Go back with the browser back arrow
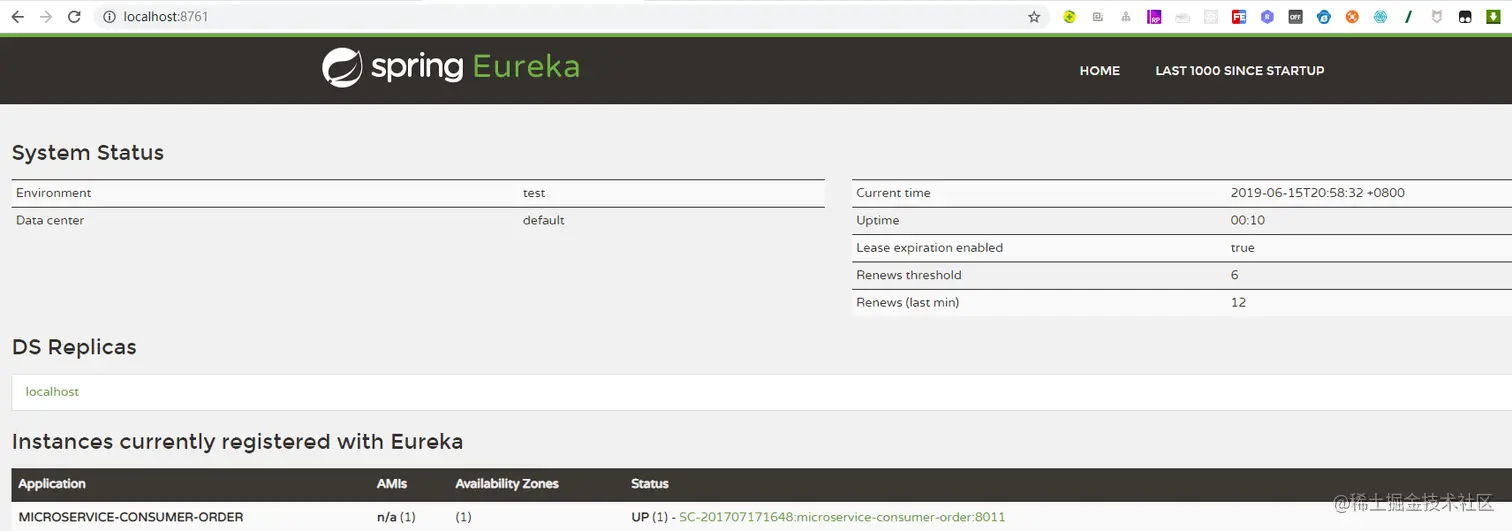Screen dimensions: 1512x531 [17, 17]
